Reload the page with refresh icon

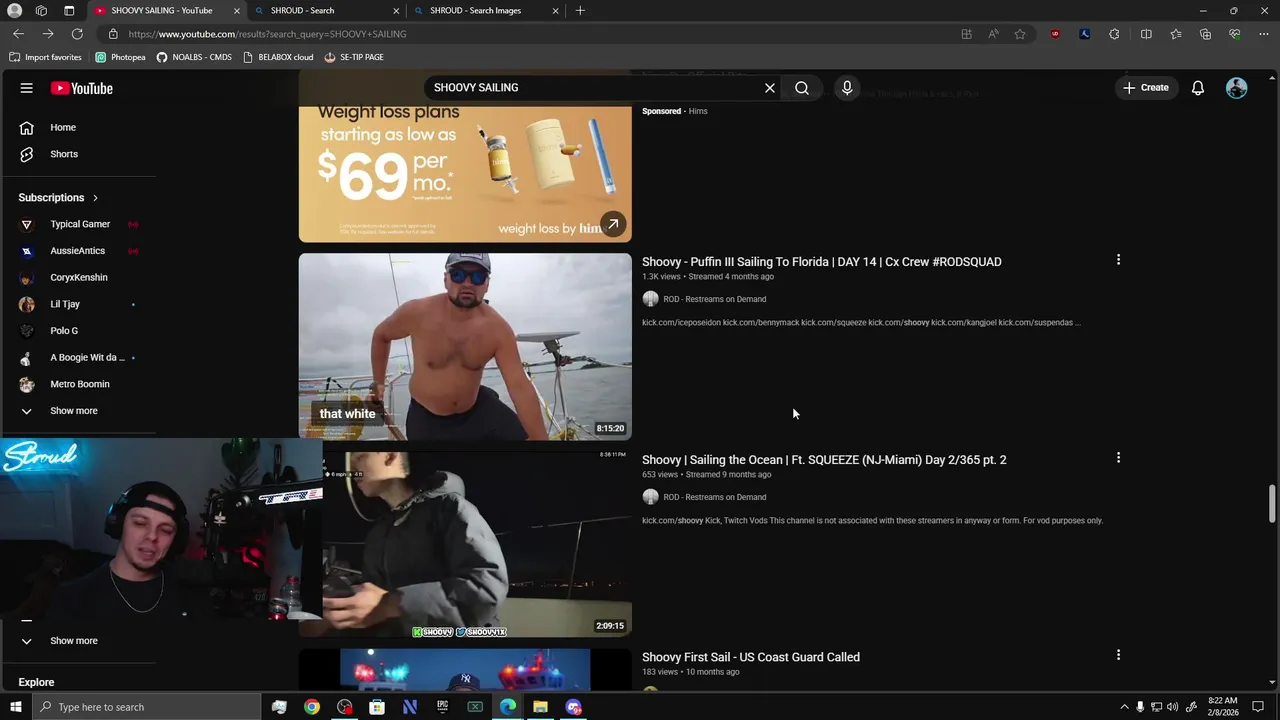77,34
